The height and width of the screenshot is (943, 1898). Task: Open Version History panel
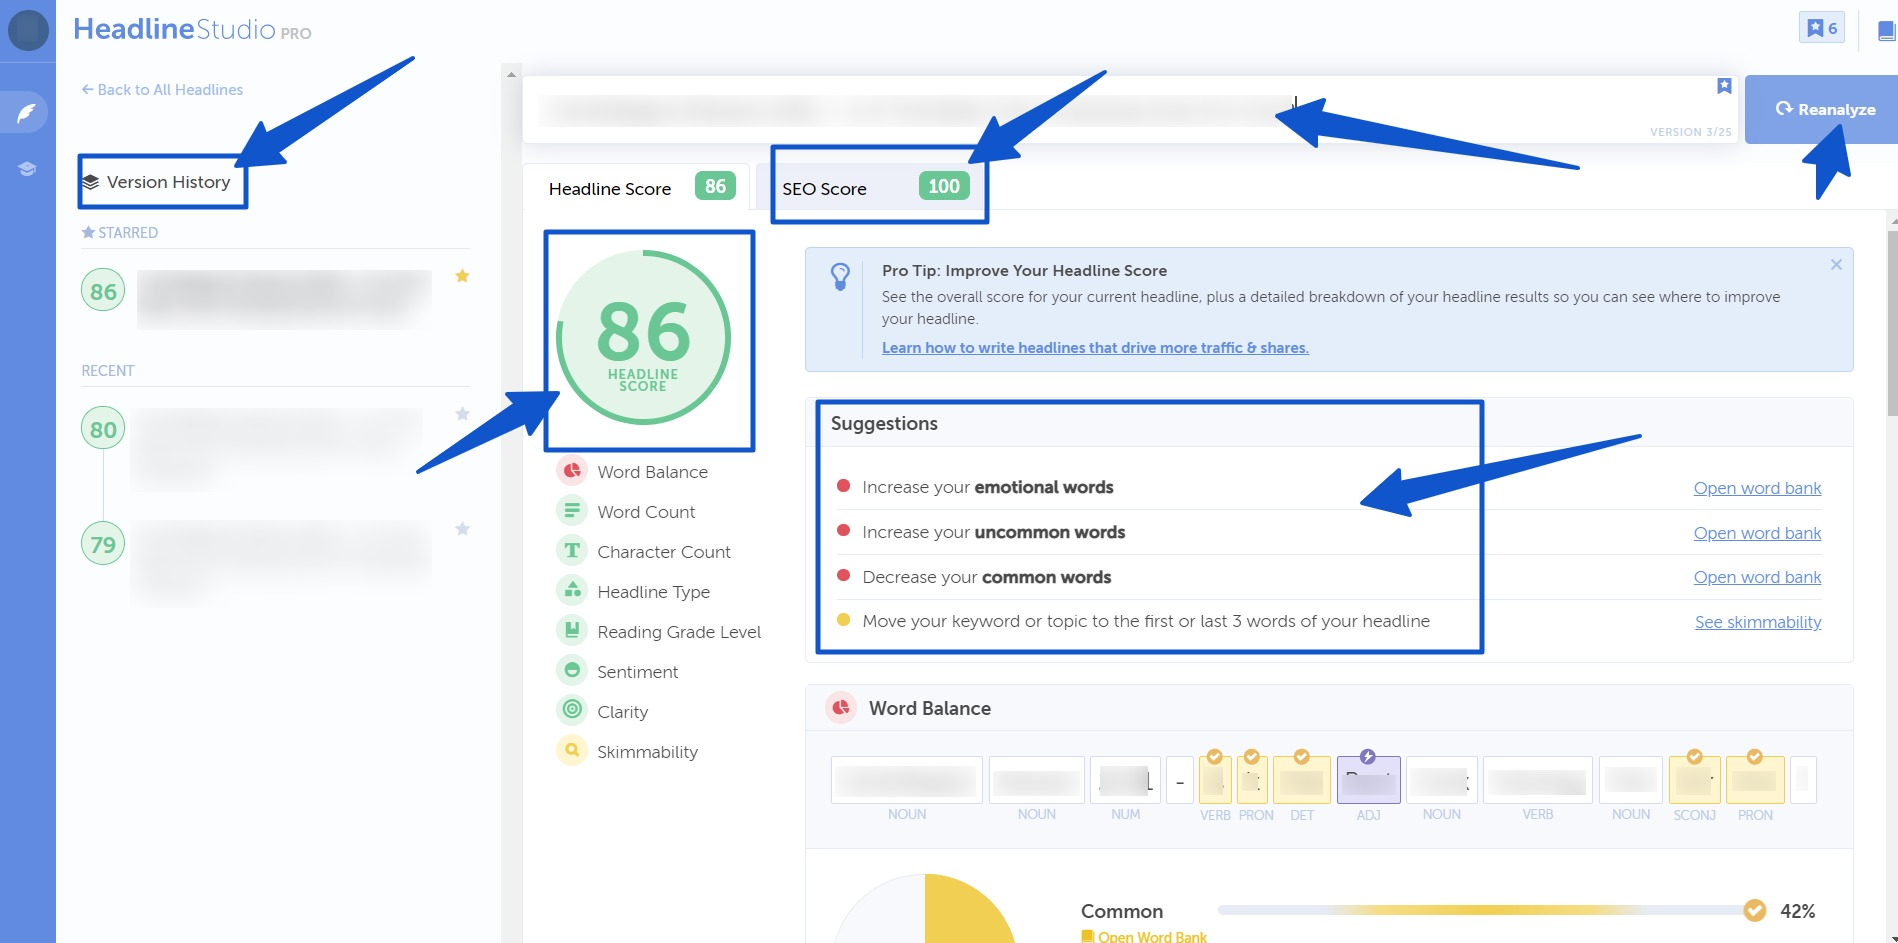[x=158, y=182]
